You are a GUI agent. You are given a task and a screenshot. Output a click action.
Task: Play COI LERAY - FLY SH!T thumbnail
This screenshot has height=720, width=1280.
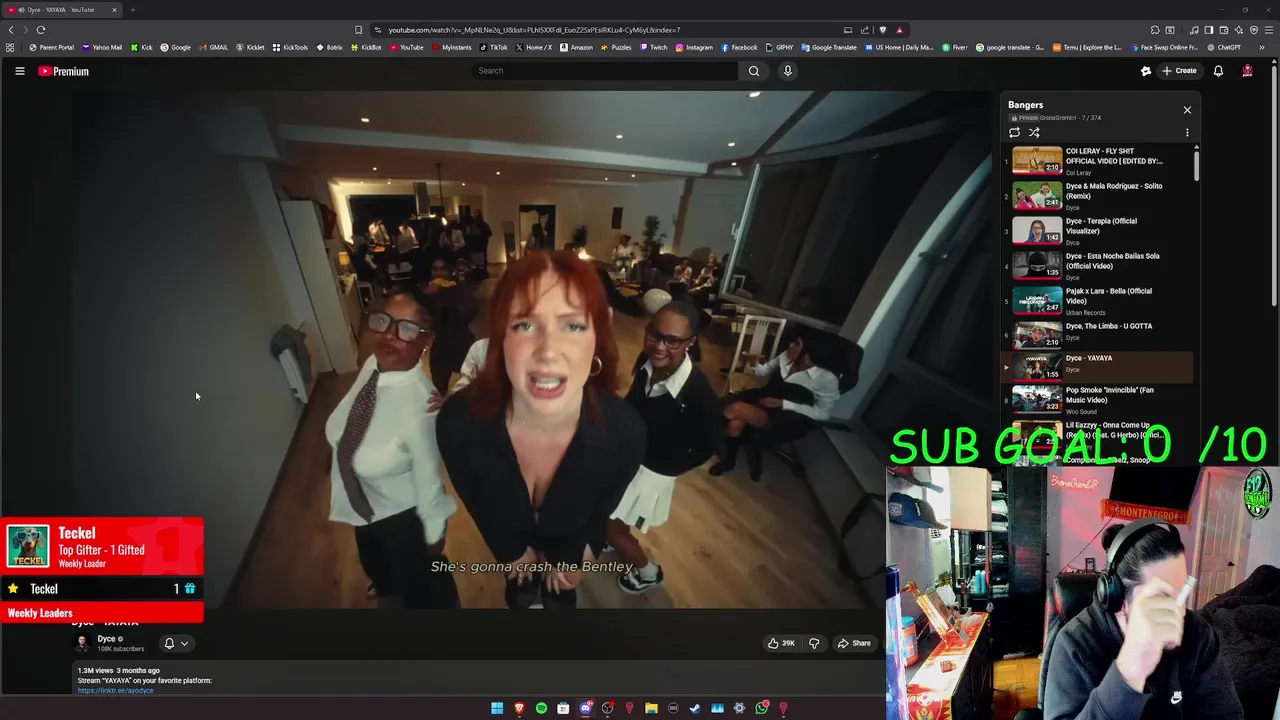pyautogui.click(x=1037, y=161)
